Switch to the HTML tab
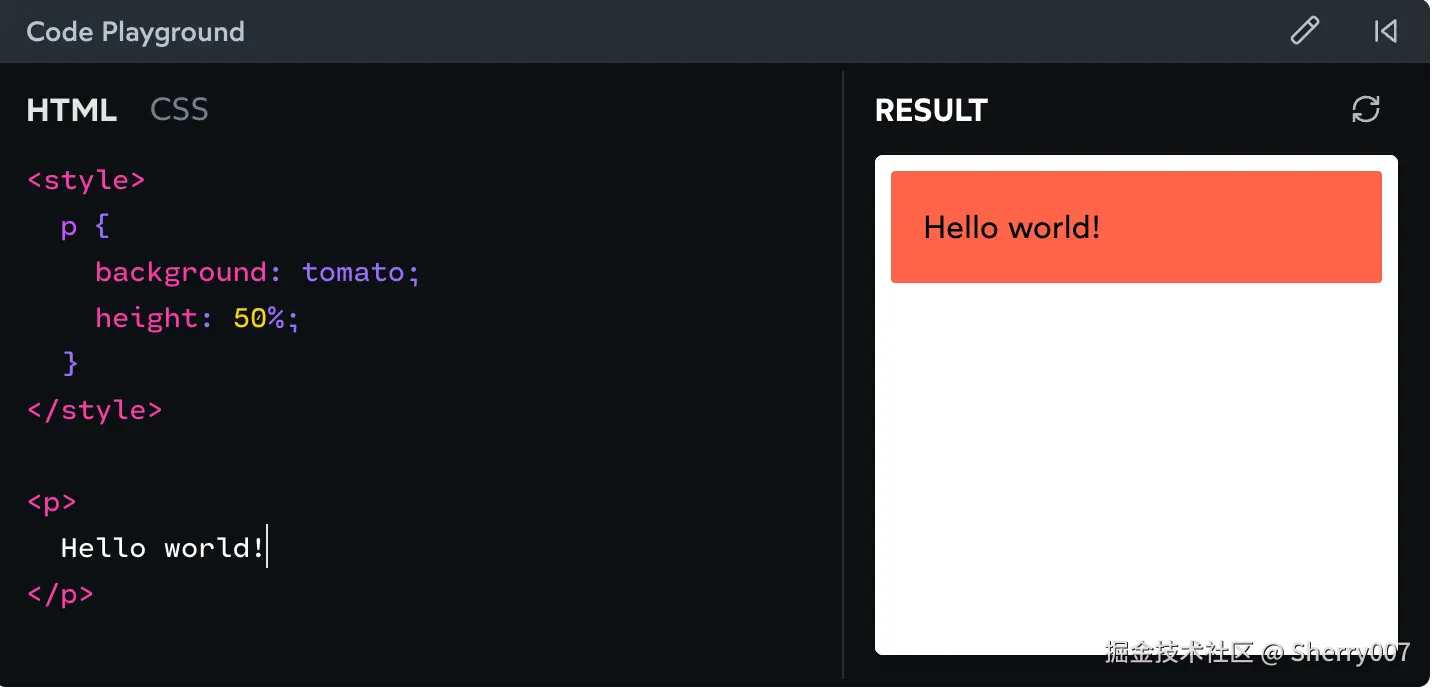 pyautogui.click(x=71, y=110)
